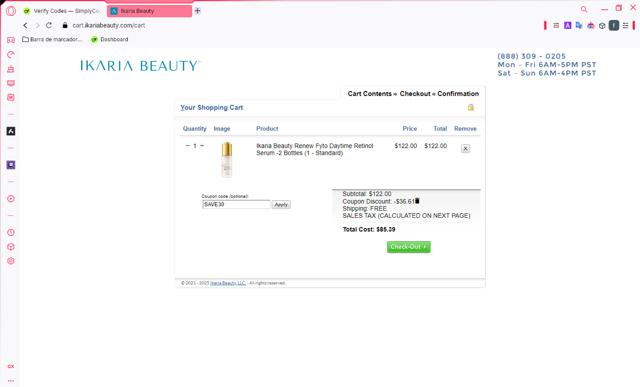The image size is (640, 387).
Task: Click the phone number (888) 309 - 0205
Action: [531, 56]
